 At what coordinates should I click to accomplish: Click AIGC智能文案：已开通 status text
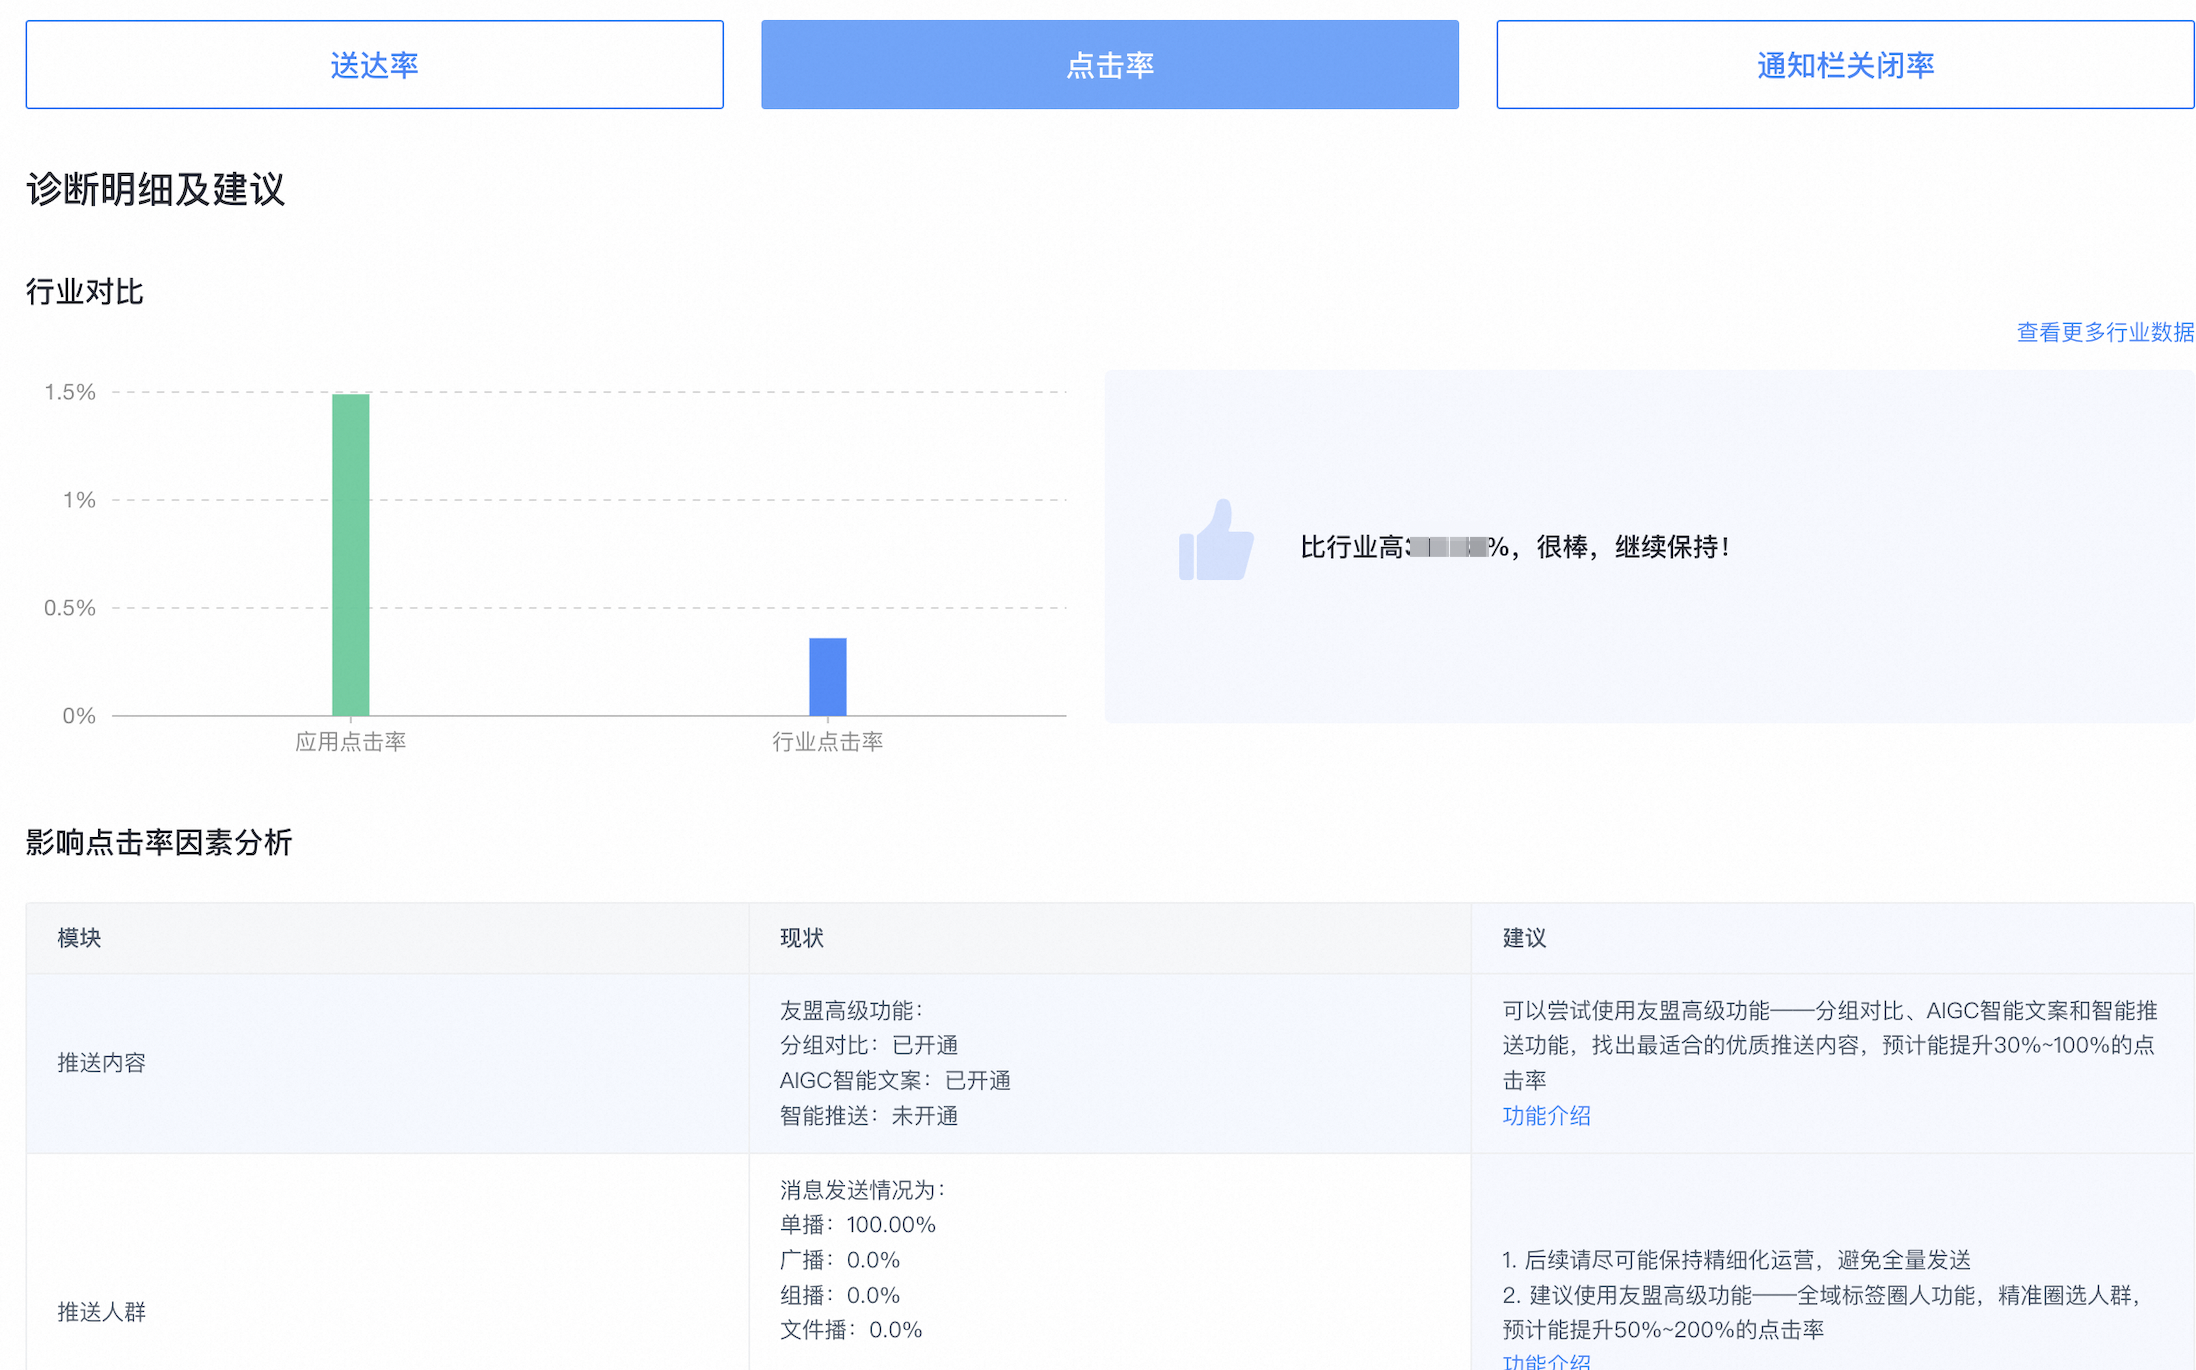click(895, 1081)
